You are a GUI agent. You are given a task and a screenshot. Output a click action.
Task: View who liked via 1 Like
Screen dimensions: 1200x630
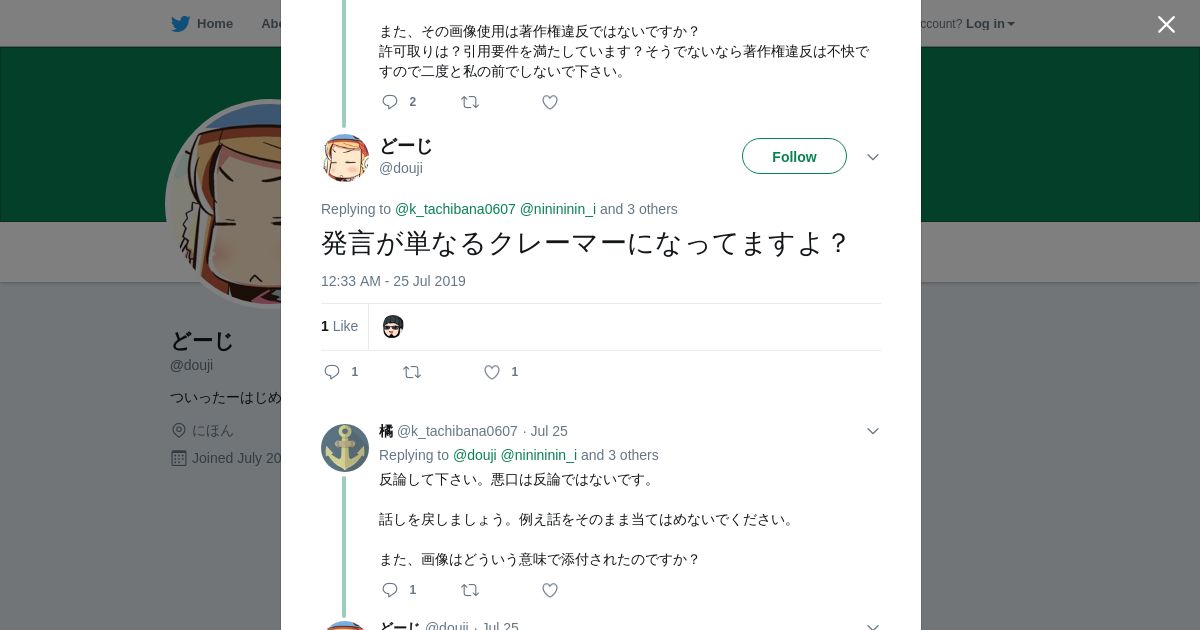pyautogui.click(x=339, y=326)
